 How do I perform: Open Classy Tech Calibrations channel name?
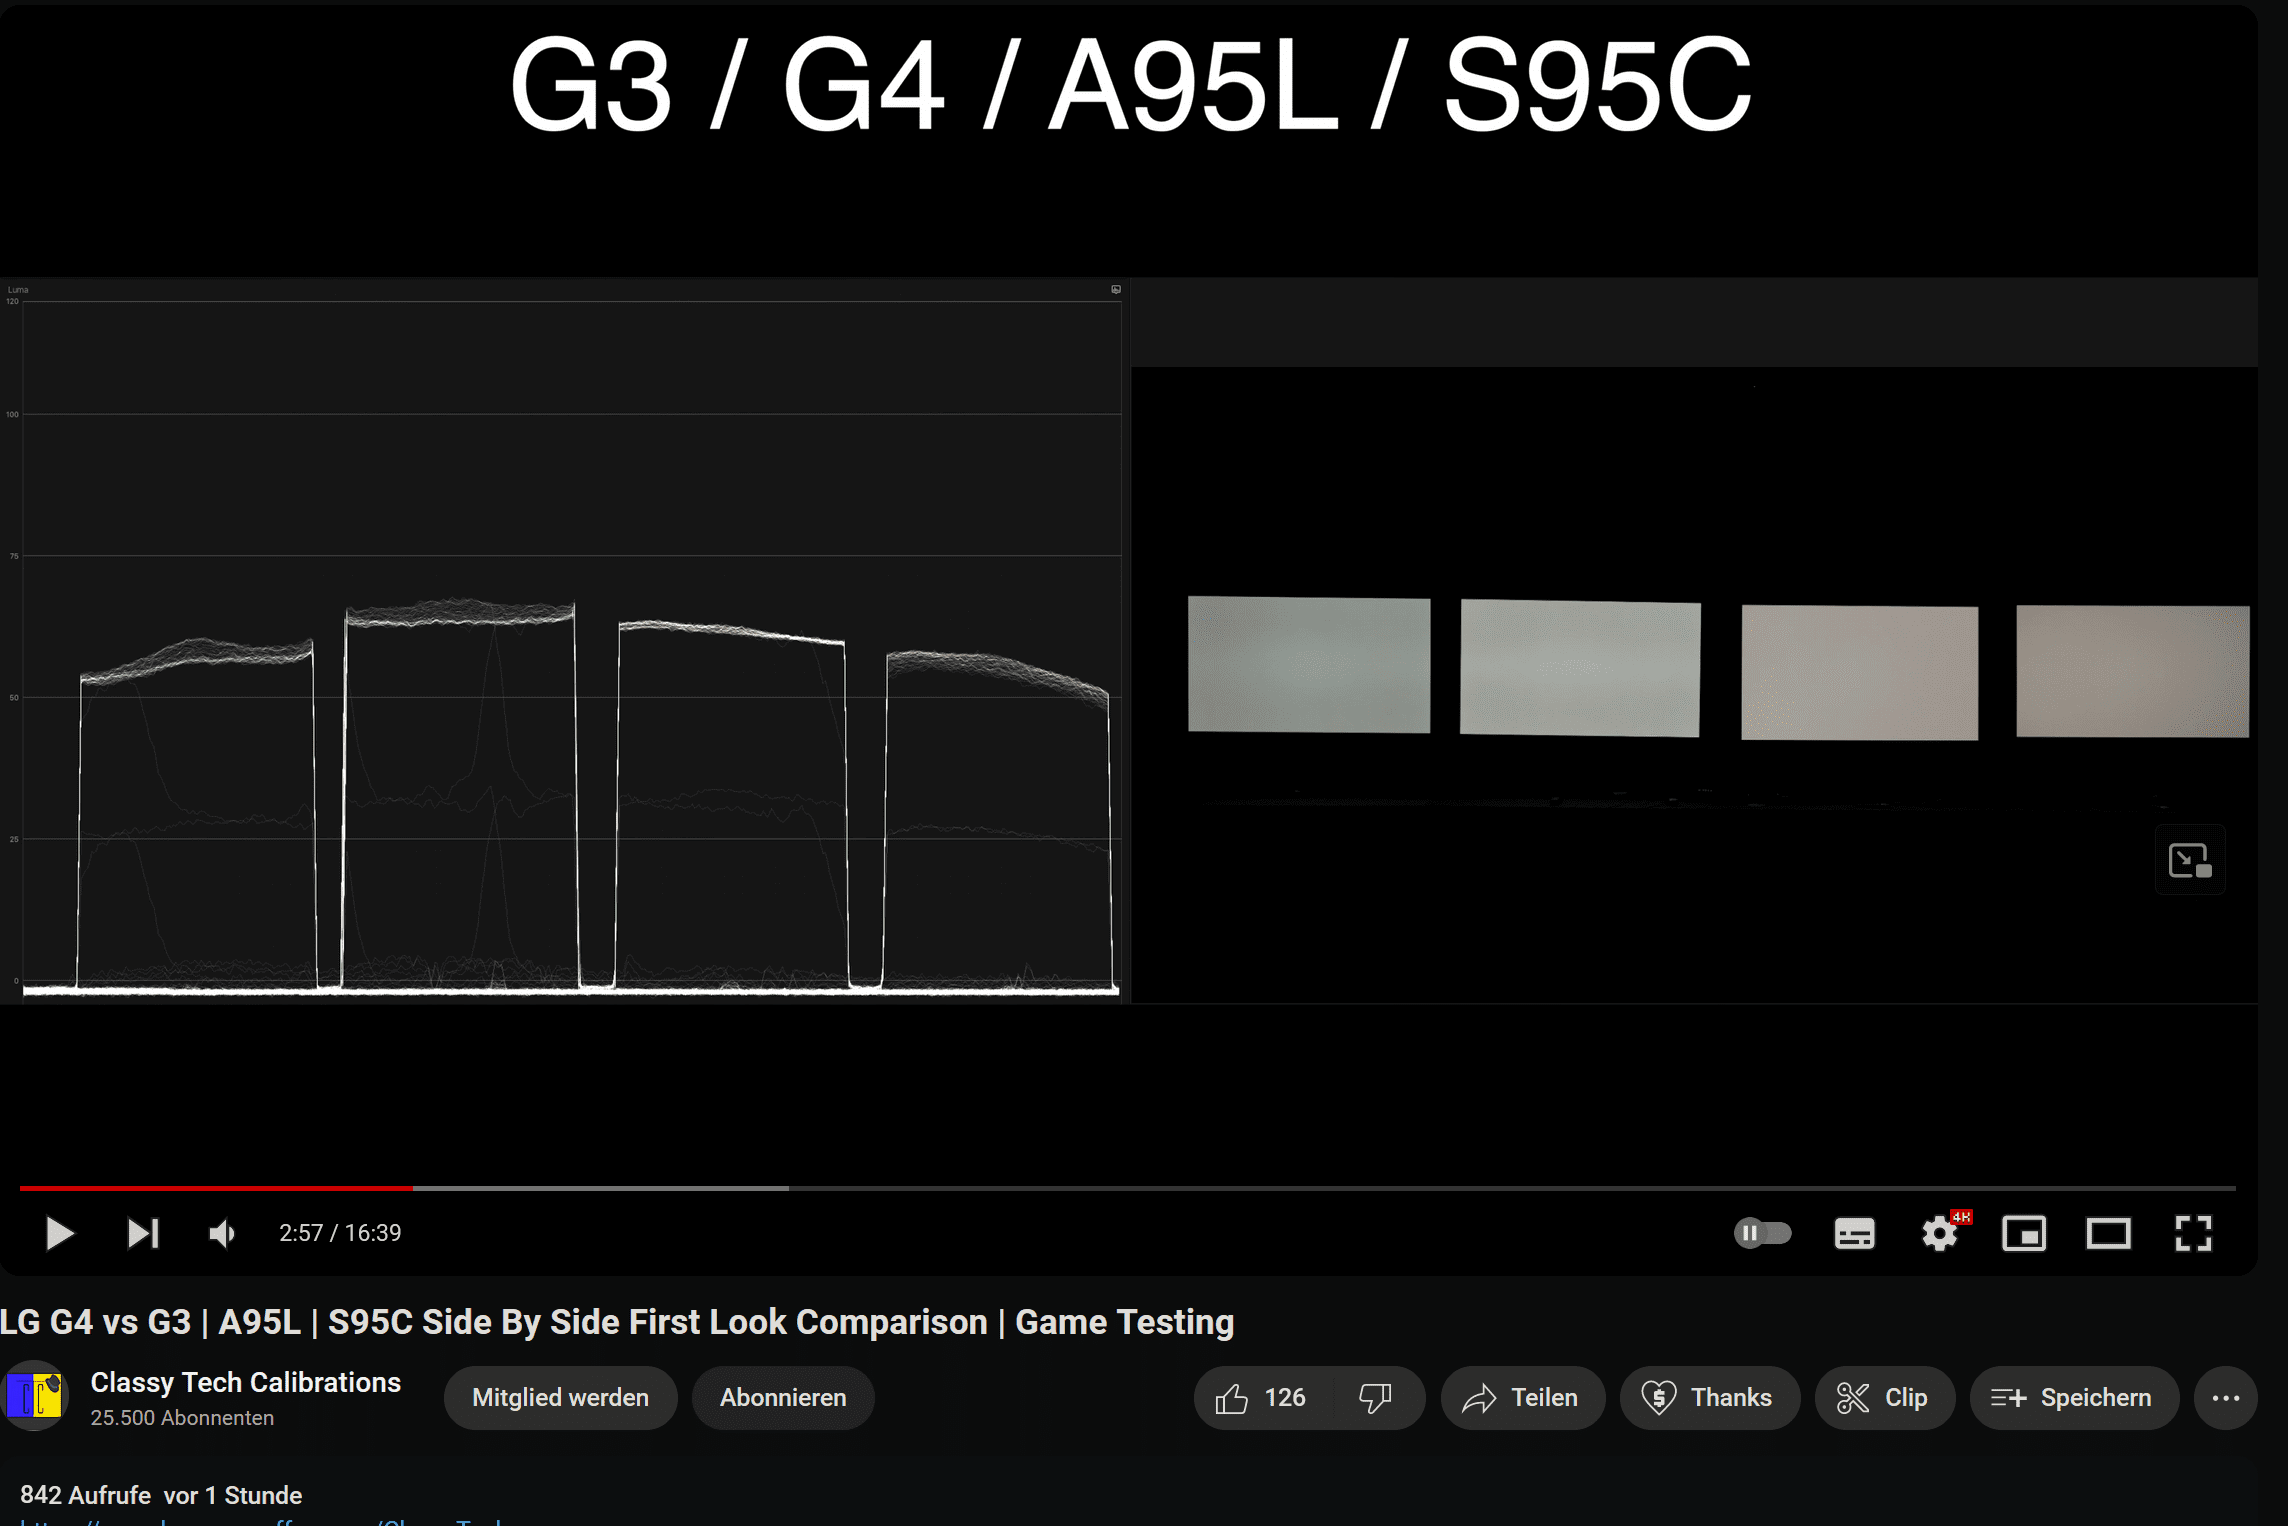(x=245, y=1382)
